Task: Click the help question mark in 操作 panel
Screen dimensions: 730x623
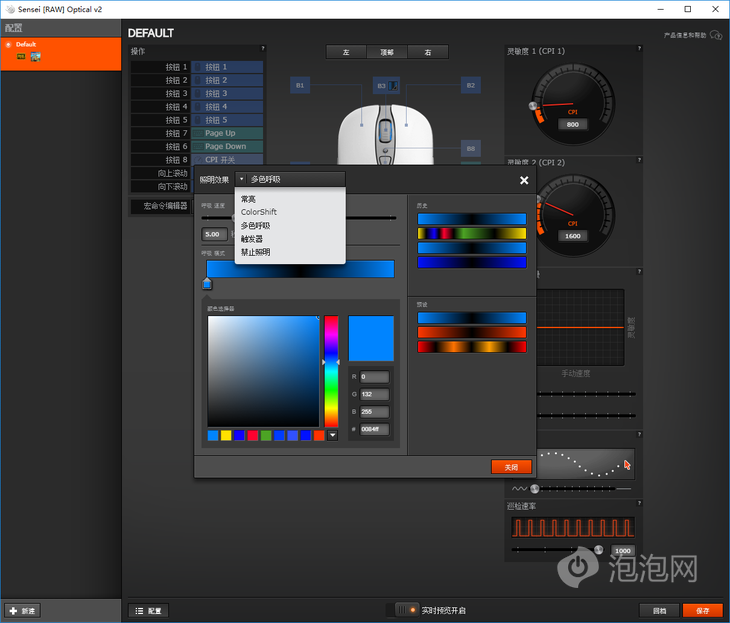Action: tap(263, 48)
